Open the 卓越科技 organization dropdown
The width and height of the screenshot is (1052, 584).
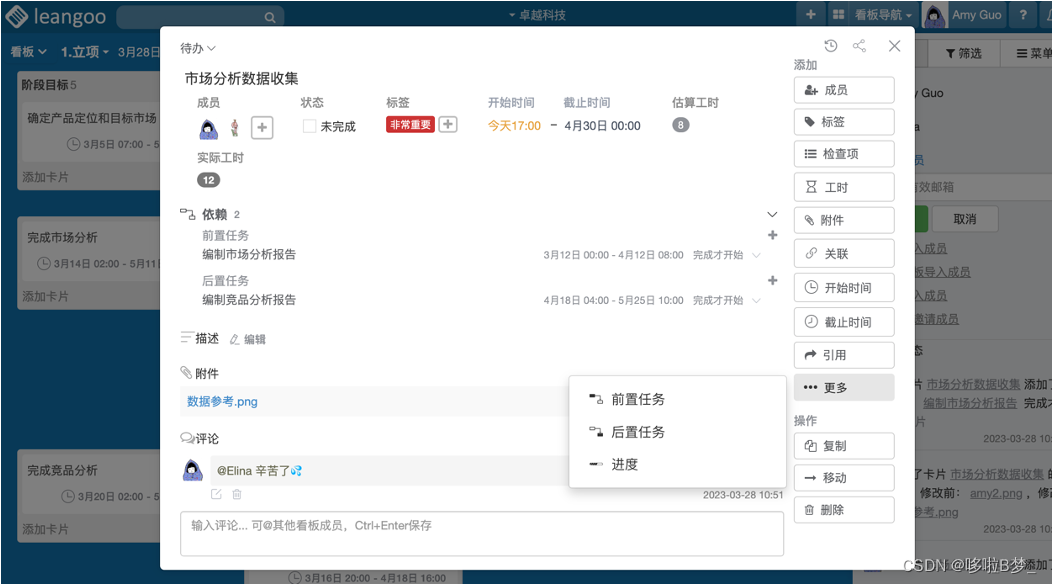[537, 15]
